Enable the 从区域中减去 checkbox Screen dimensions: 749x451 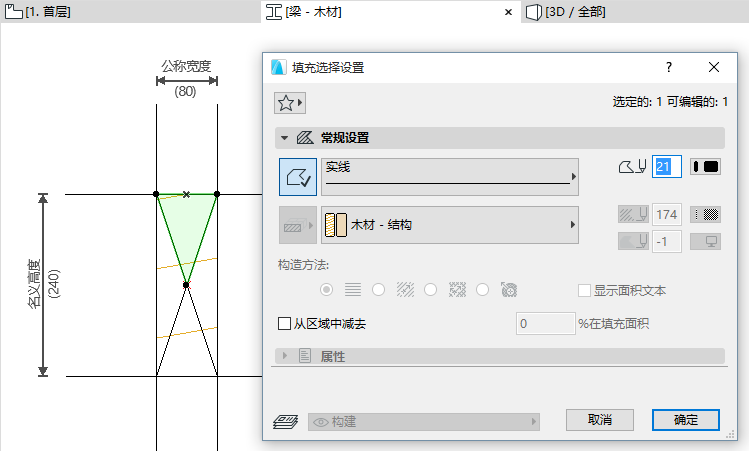284,324
